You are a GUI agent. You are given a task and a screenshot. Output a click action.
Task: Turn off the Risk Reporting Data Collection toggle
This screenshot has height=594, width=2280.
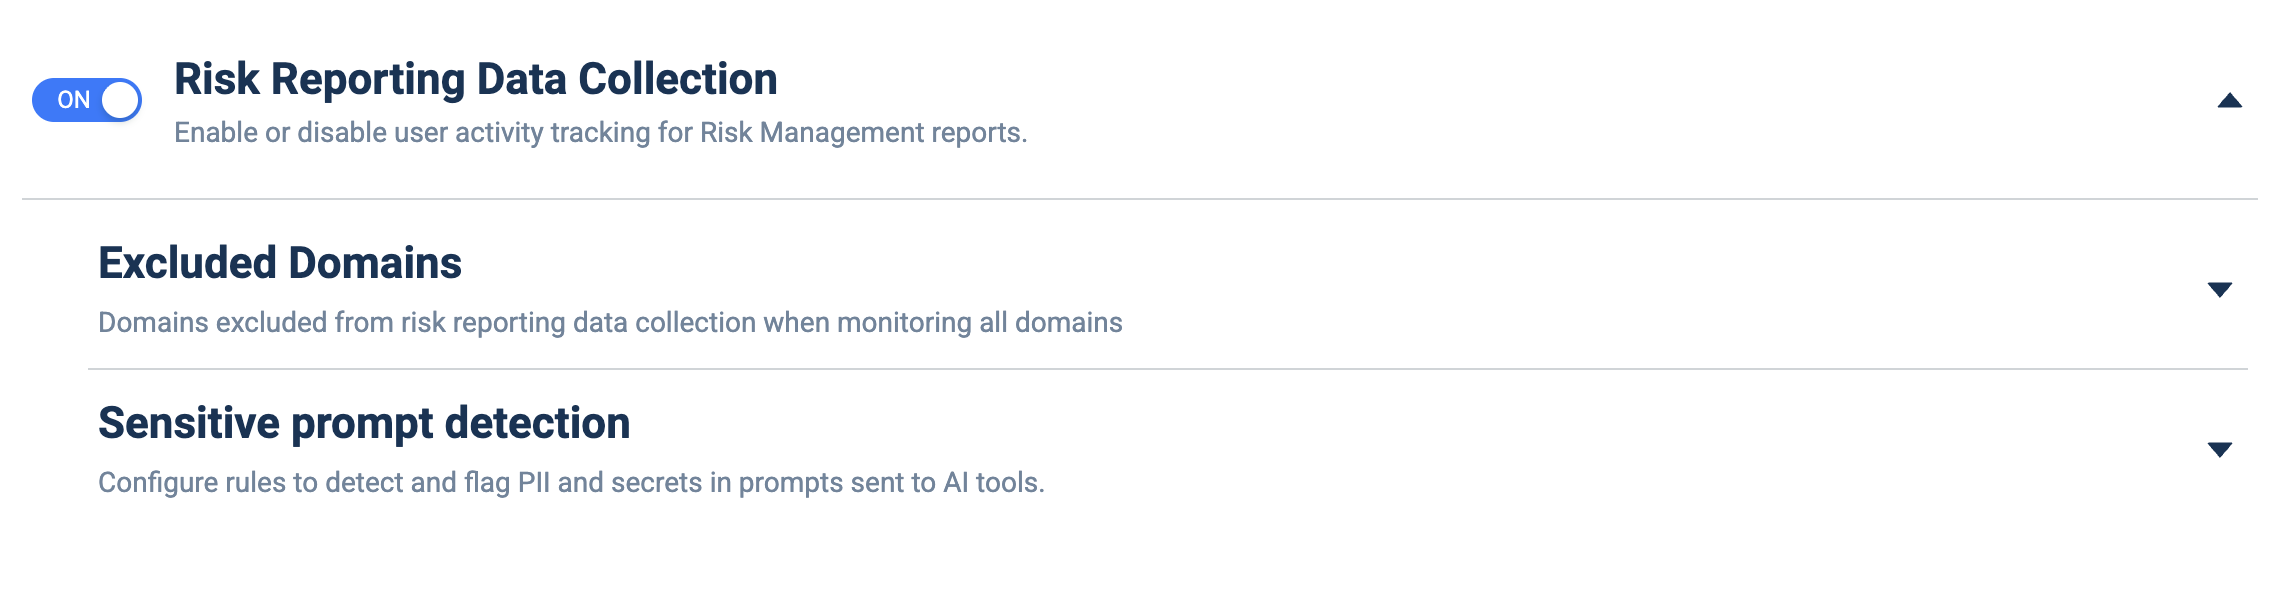coord(87,100)
